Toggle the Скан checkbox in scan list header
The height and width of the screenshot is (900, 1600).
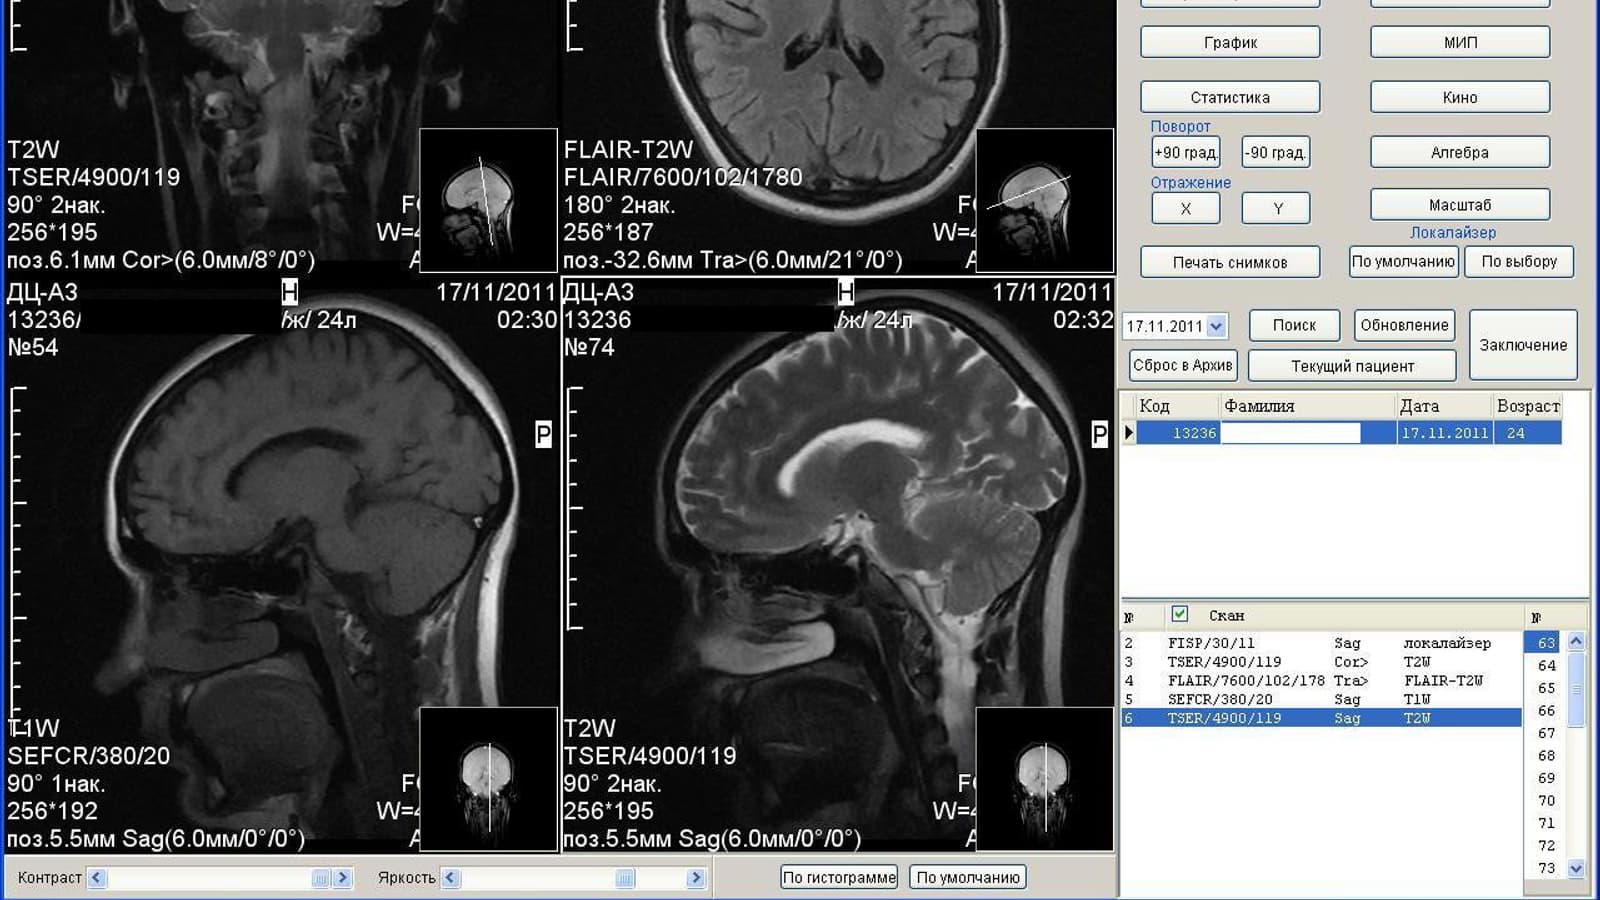point(1180,614)
